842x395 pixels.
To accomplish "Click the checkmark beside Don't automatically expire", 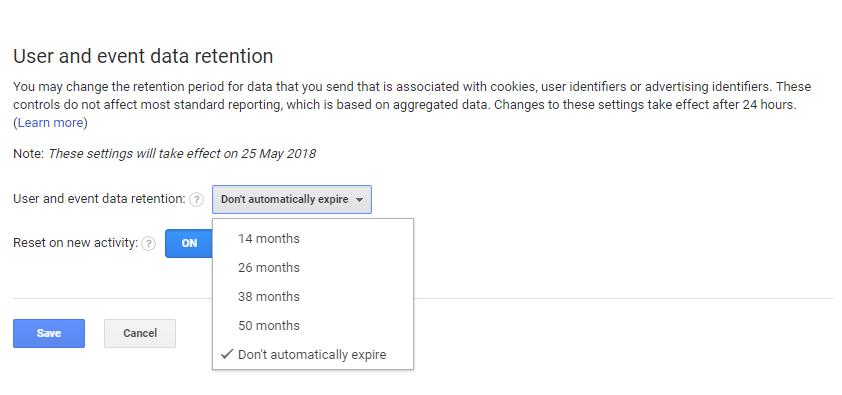I will click(227, 354).
